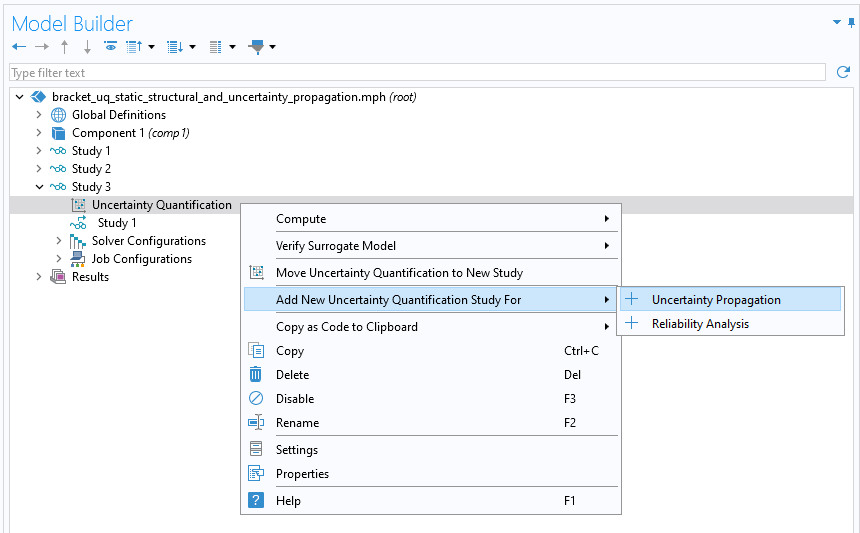Click the move down arrow icon
Screen dimensions: 860x533
[87, 47]
